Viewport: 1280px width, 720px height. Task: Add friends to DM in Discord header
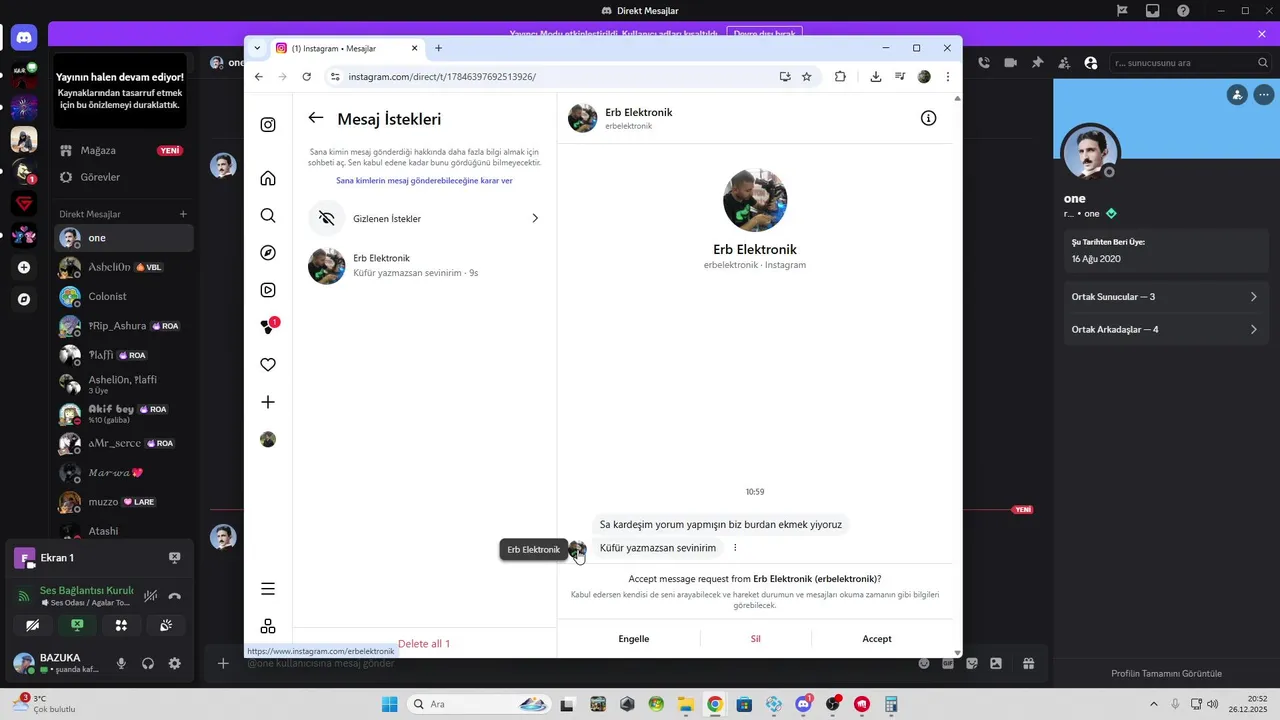[x=1064, y=63]
